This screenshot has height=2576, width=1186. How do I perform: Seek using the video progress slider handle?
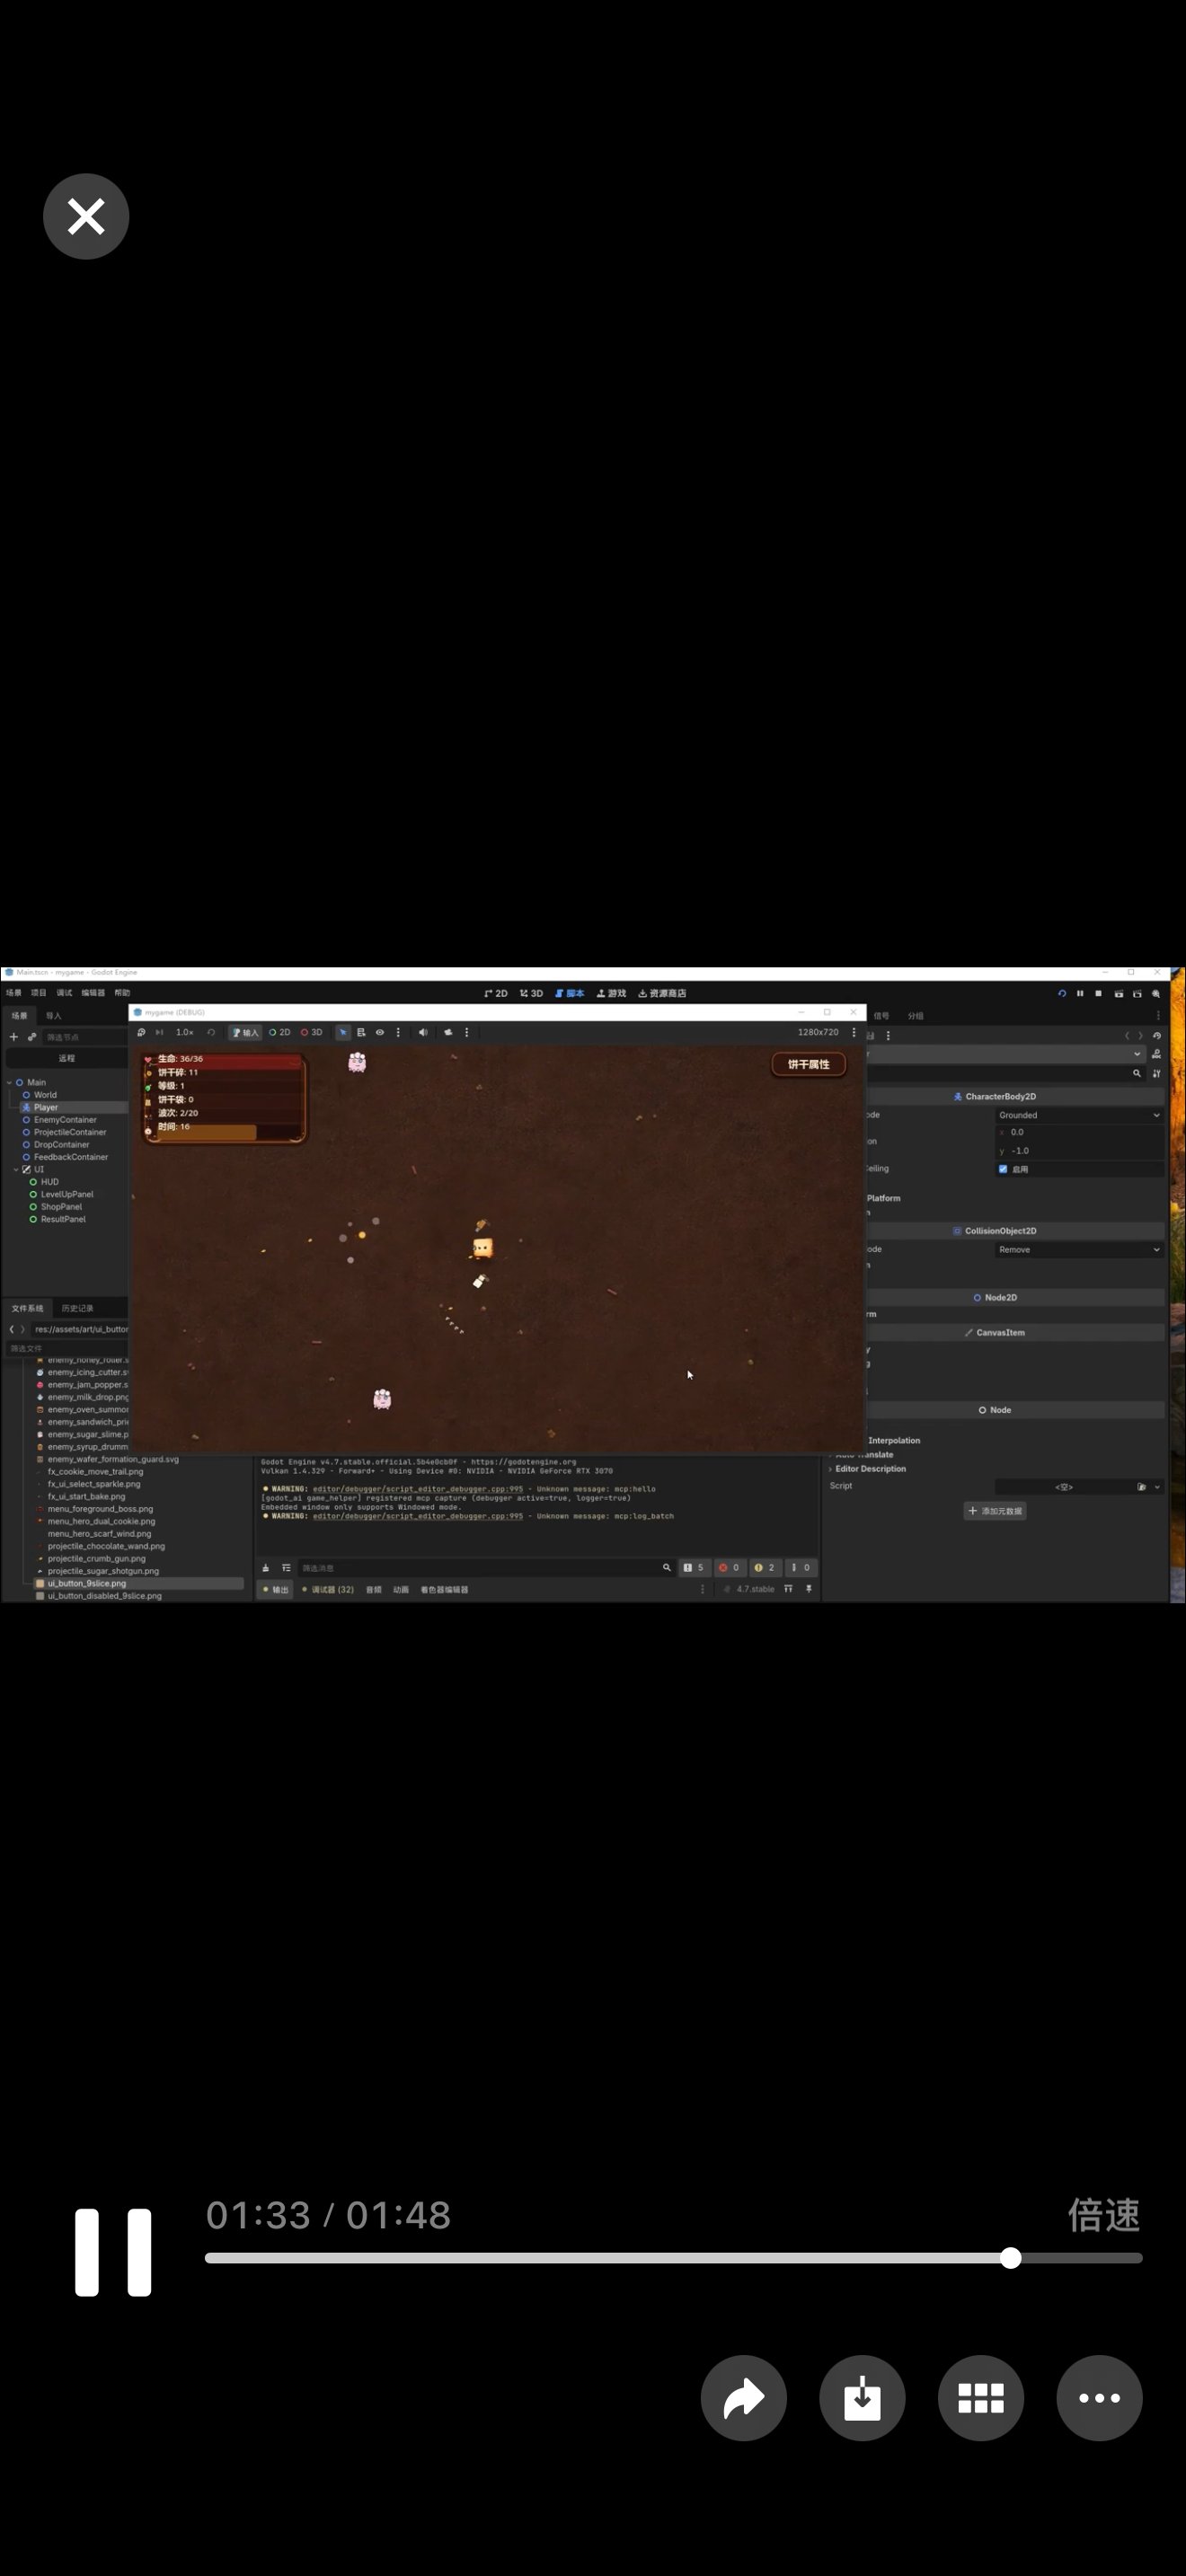1011,2258
